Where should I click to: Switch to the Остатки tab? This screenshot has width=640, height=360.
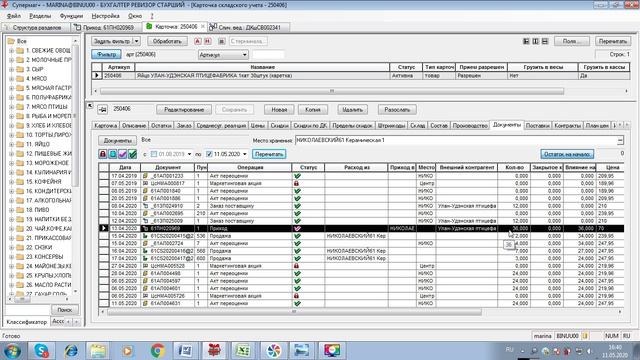pyautogui.click(x=161, y=126)
